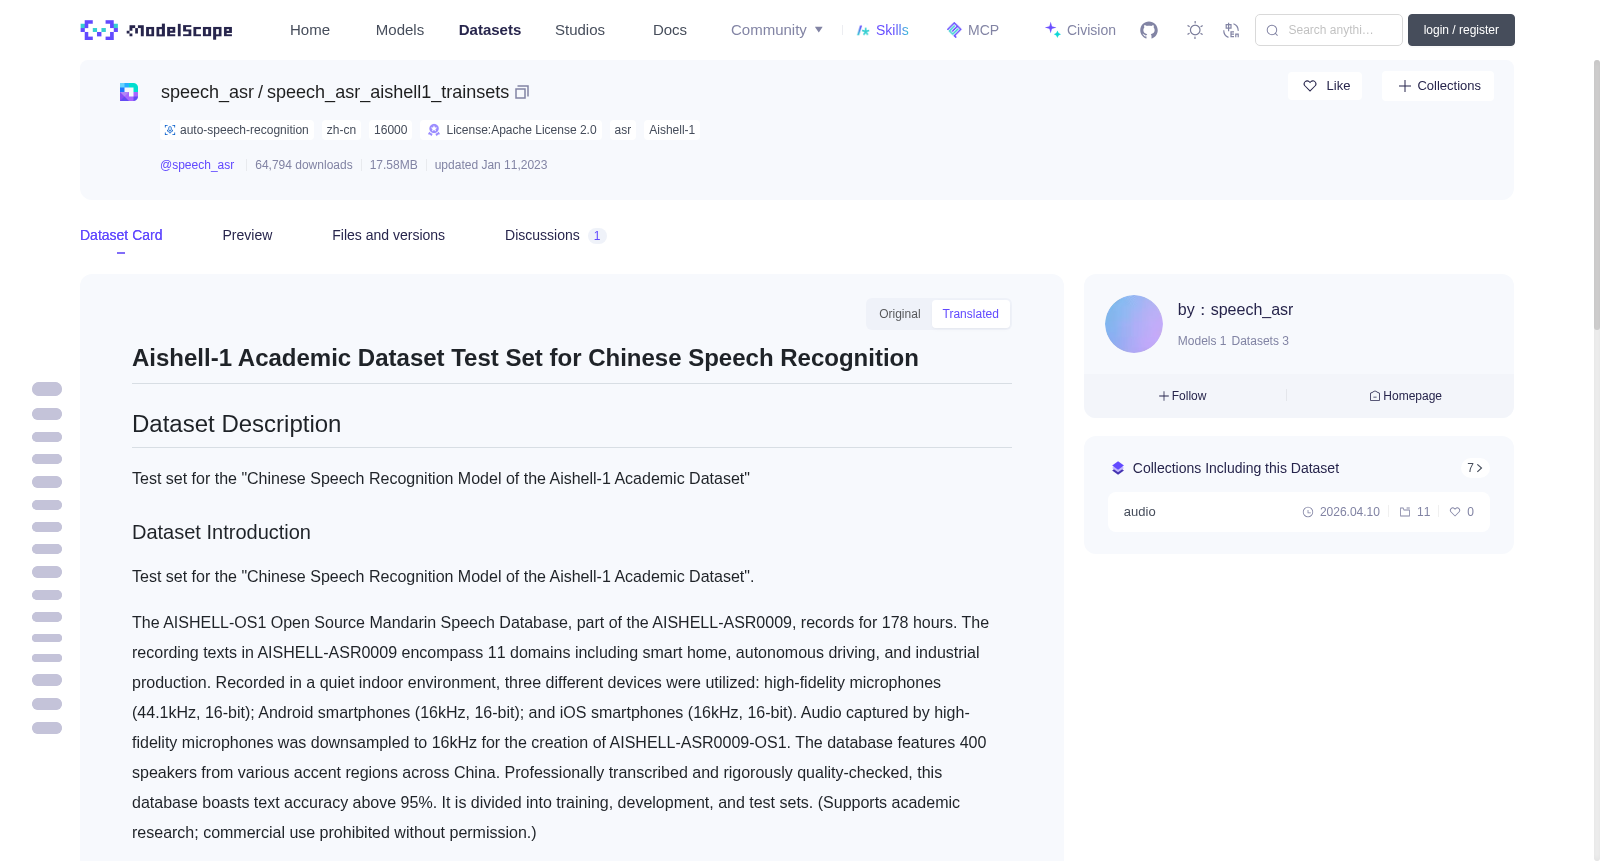The height and width of the screenshot is (861, 1600).
Task: Click the Search anything input field
Action: 1329,30
